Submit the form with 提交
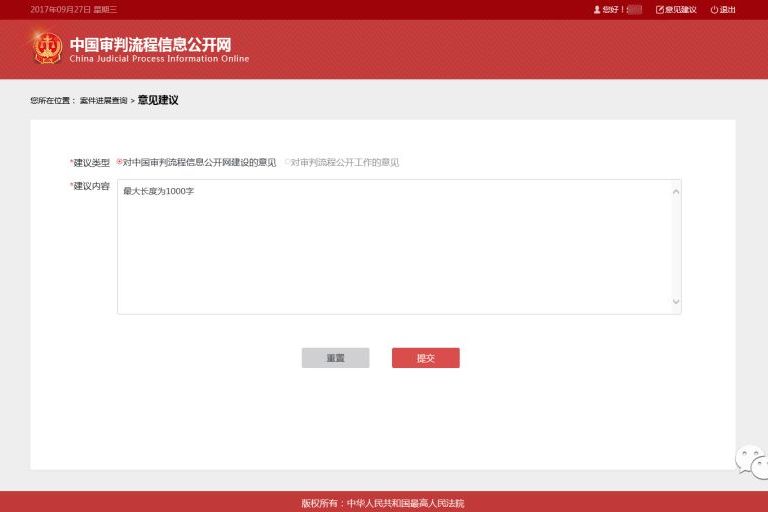This screenshot has height=512, width=768. (x=425, y=358)
